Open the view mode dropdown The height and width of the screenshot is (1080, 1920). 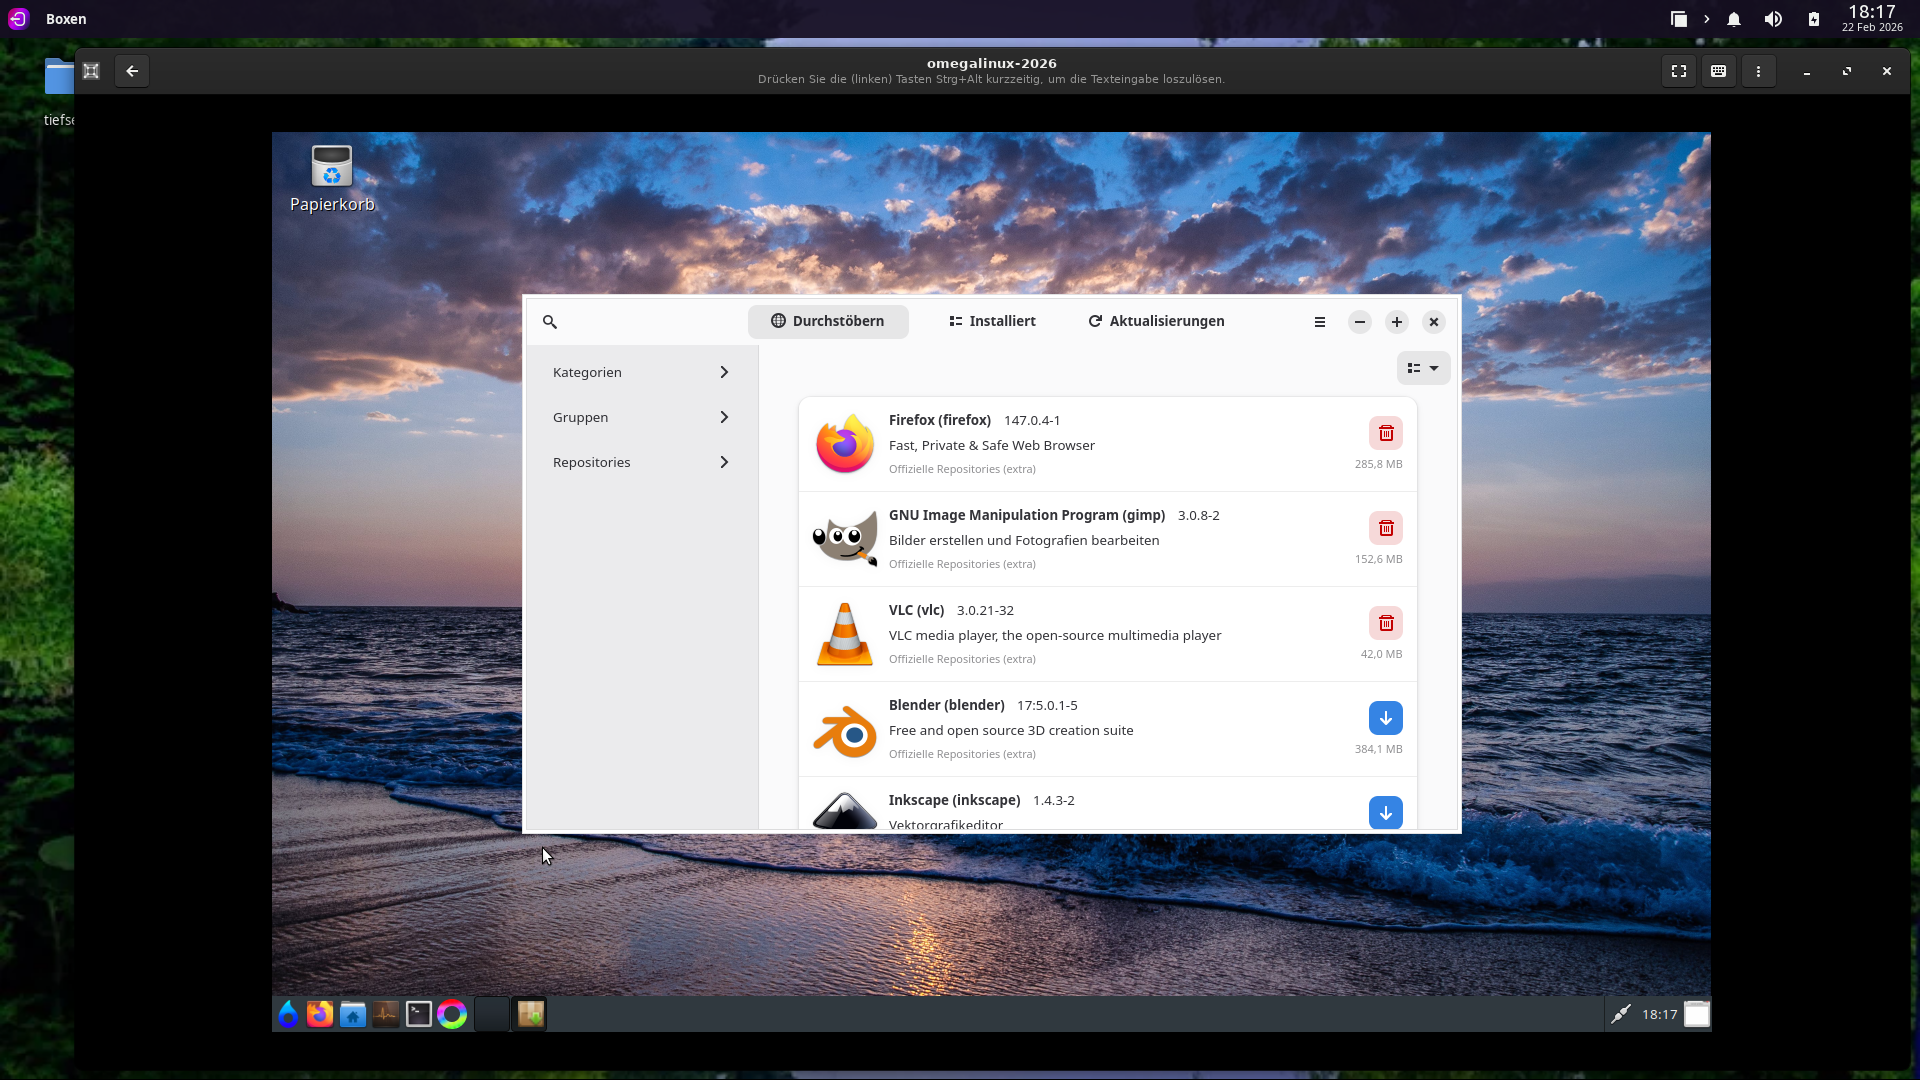1423,368
